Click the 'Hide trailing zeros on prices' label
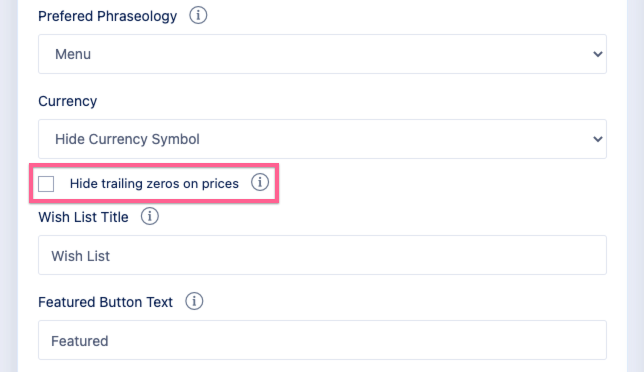The image size is (644, 372). pos(154,183)
